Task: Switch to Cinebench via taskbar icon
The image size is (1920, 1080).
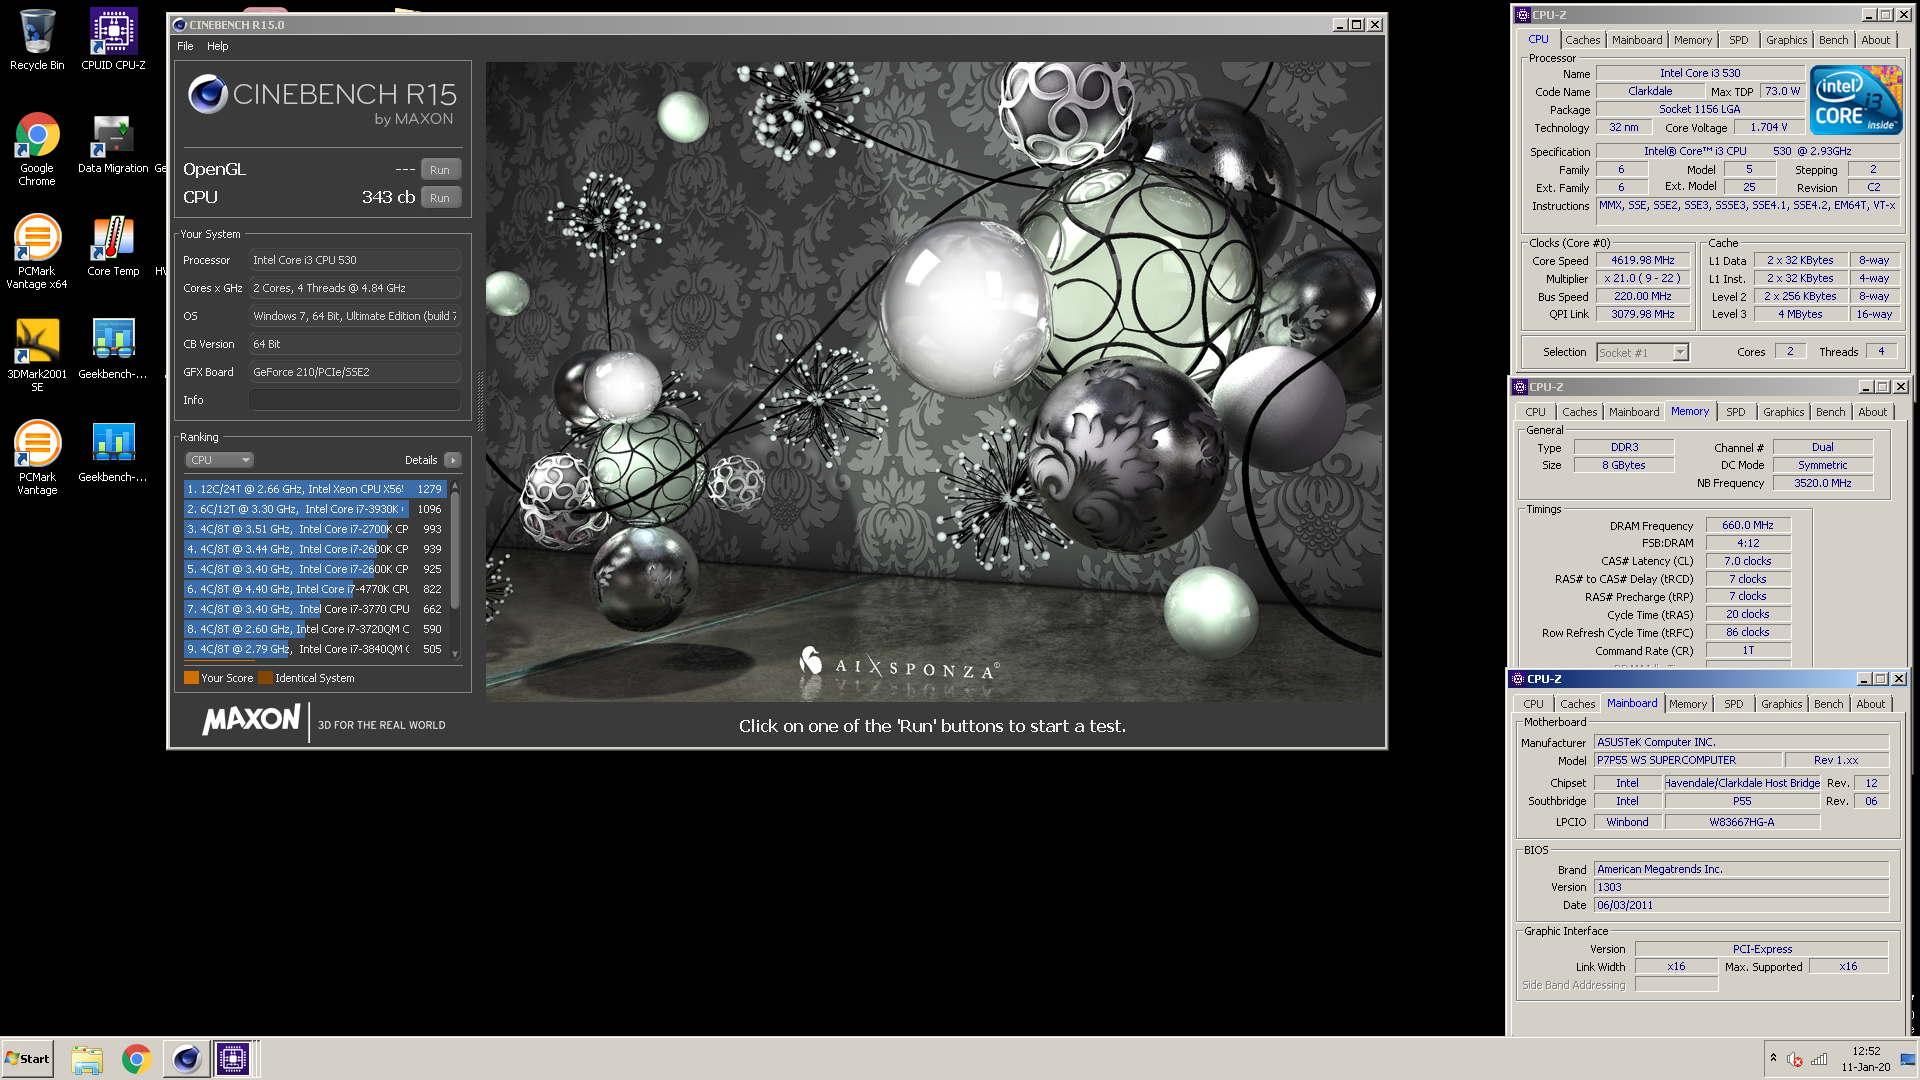Action: click(x=186, y=1059)
